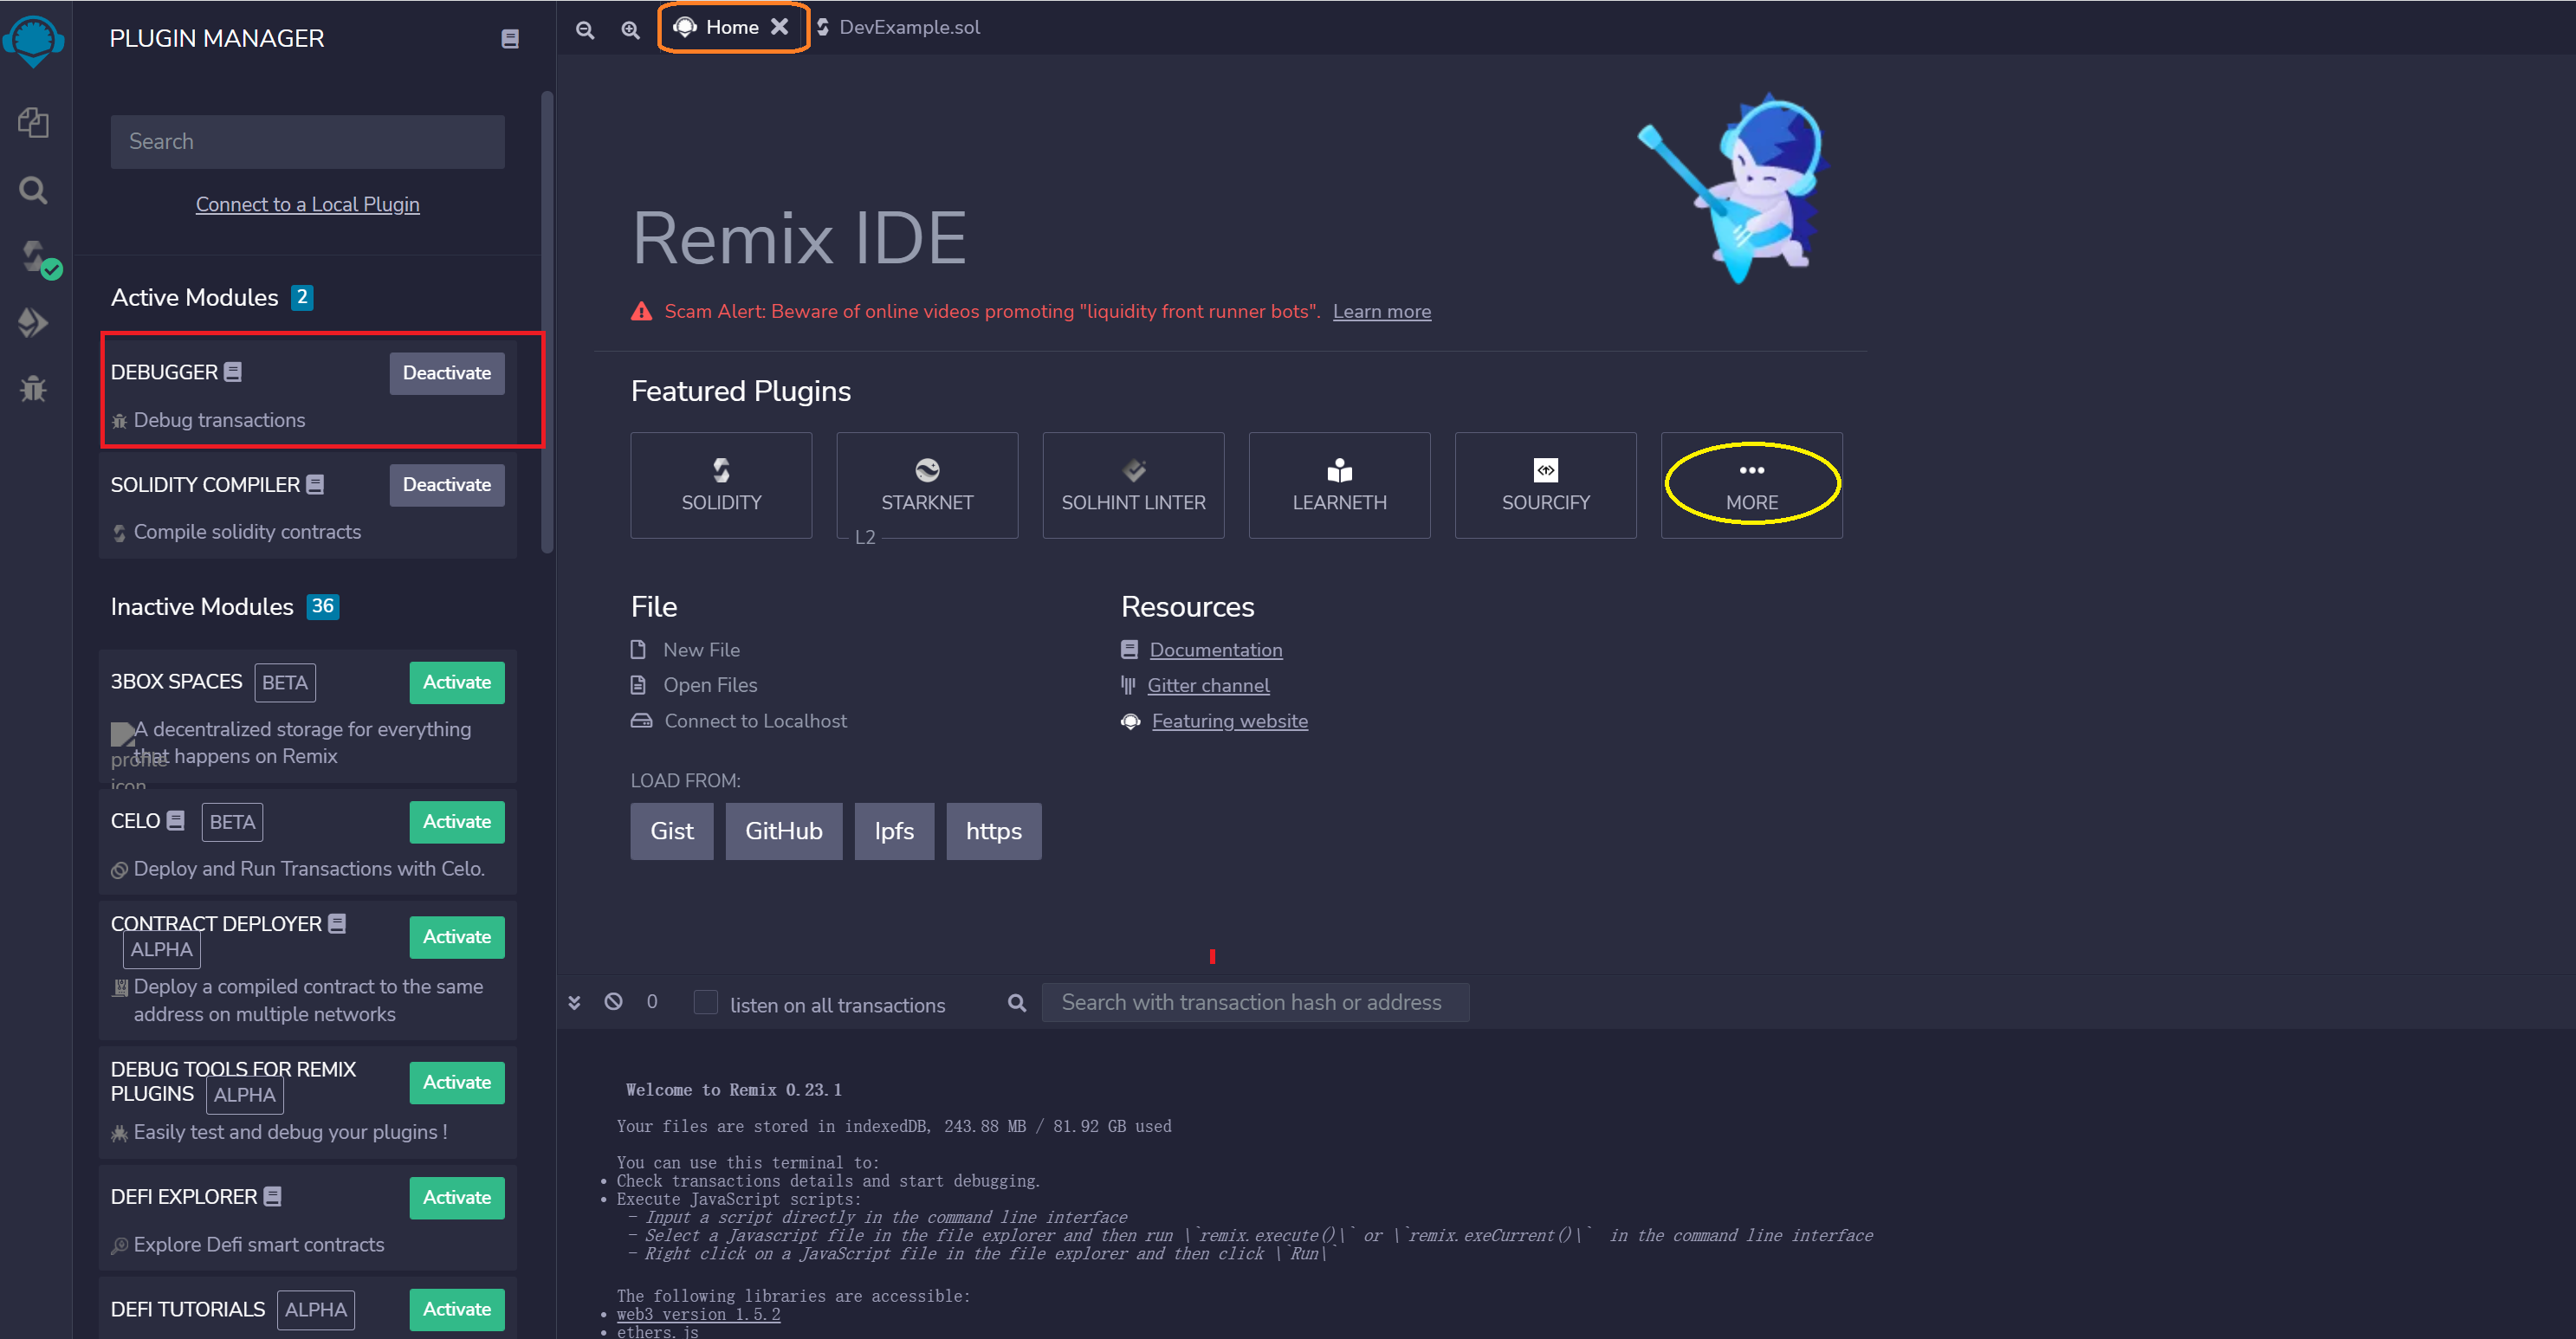Click terminal search magnifier icon

(x=1017, y=1002)
